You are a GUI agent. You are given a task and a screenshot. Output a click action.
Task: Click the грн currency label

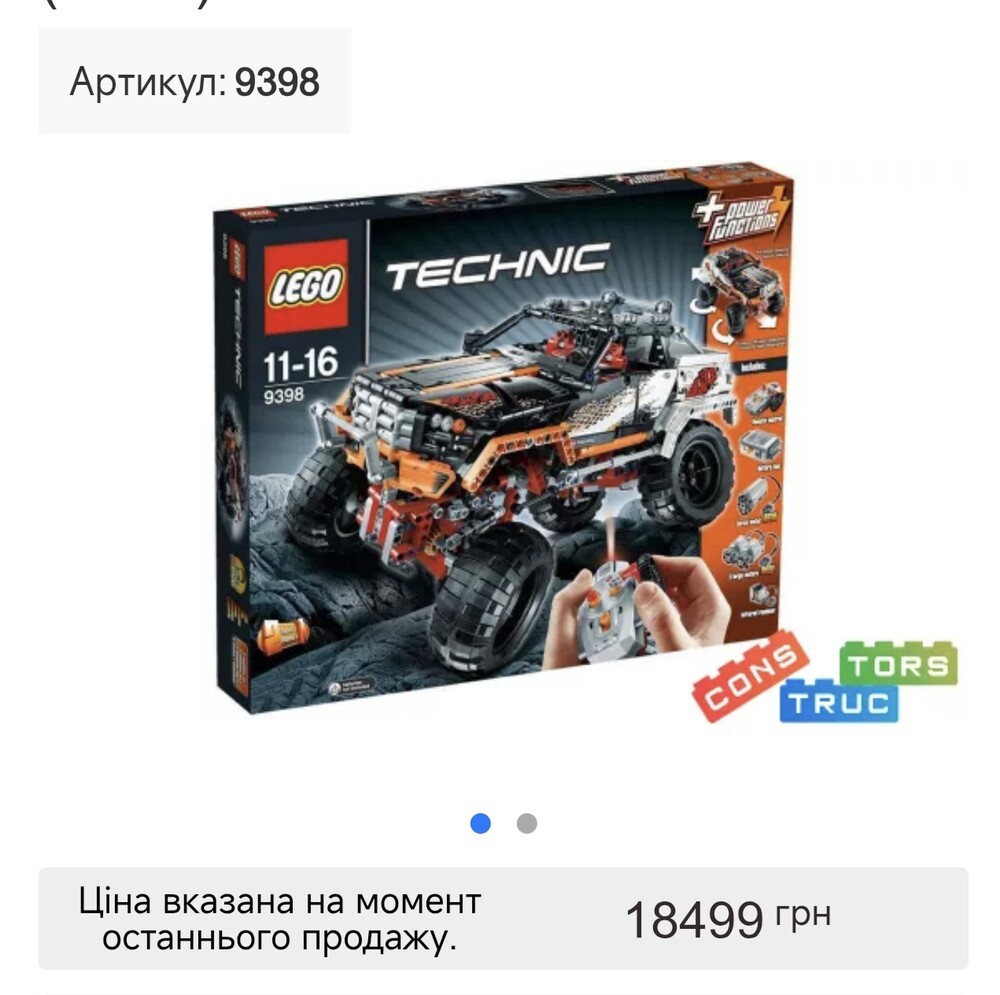pos(803,915)
